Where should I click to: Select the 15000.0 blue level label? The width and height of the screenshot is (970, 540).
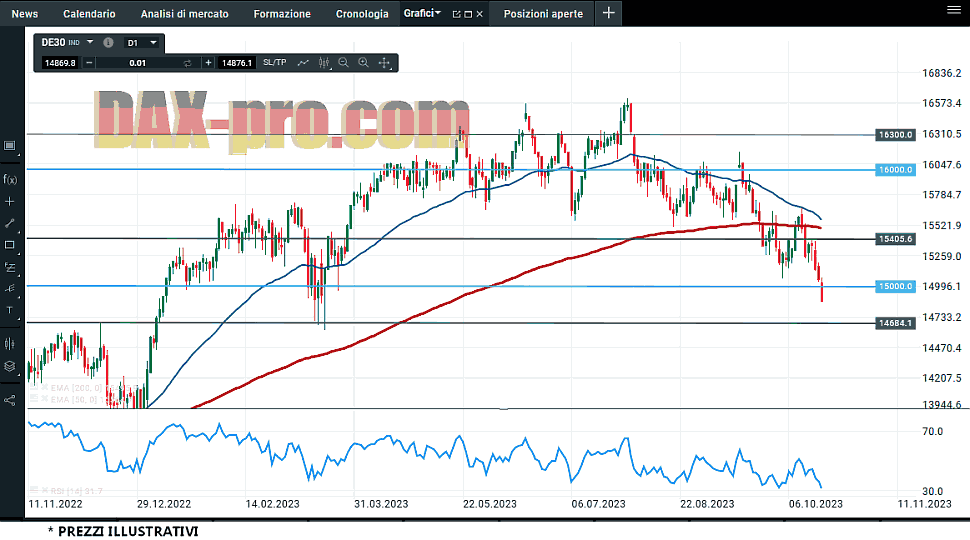pyautogui.click(x=895, y=286)
